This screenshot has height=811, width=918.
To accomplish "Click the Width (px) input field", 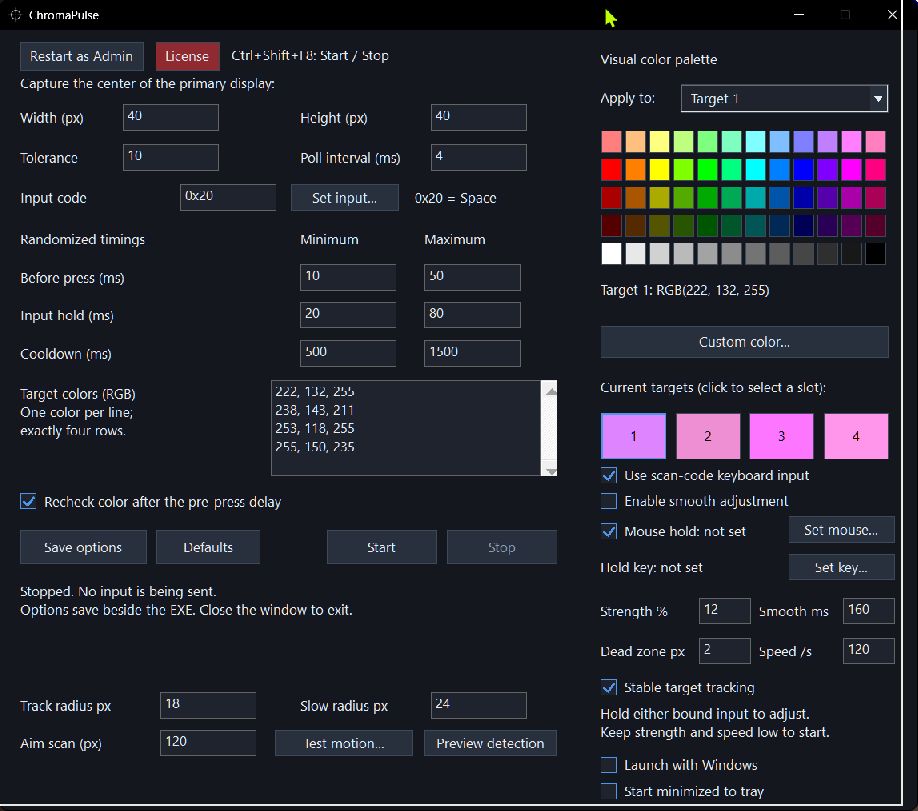I will [171, 117].
